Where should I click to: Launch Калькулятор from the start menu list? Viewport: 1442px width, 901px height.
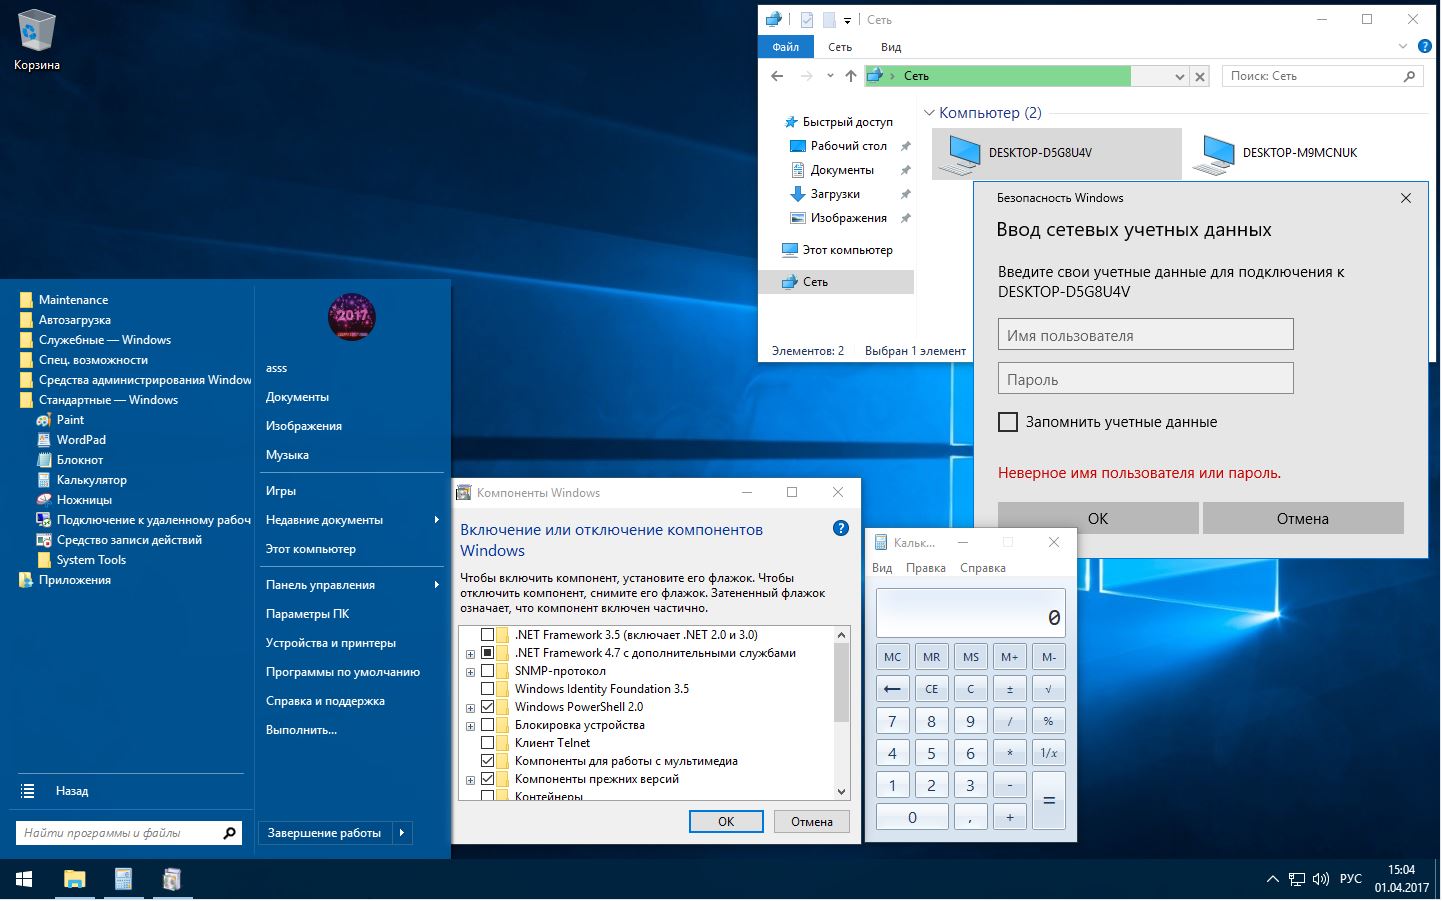(91, 480)
